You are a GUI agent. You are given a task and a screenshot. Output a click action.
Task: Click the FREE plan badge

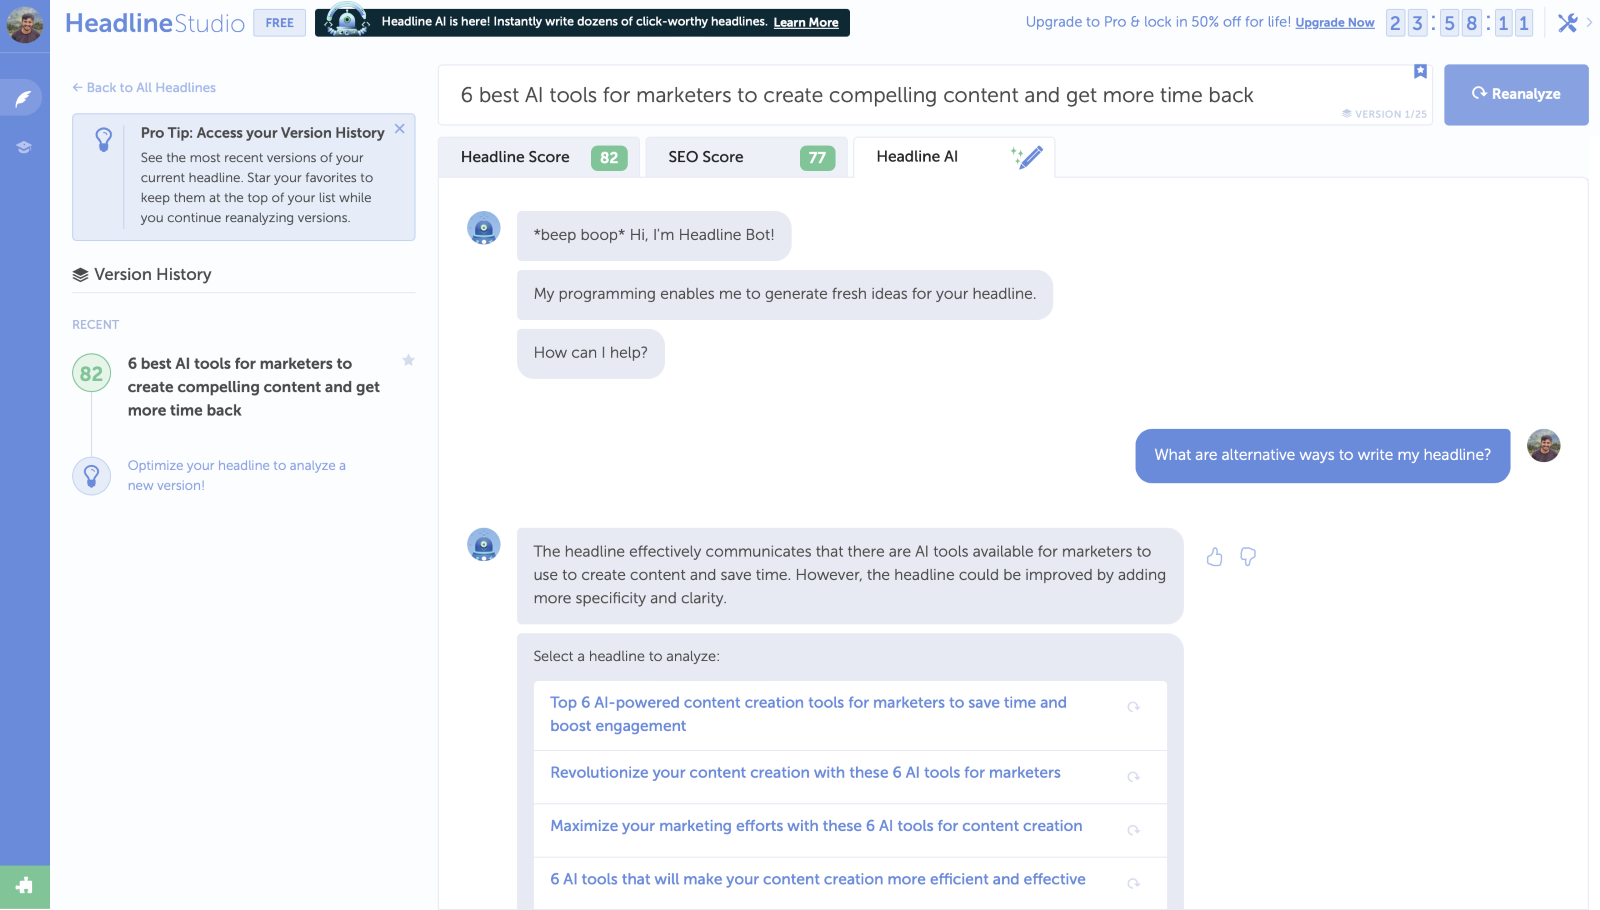click(280, 22)
